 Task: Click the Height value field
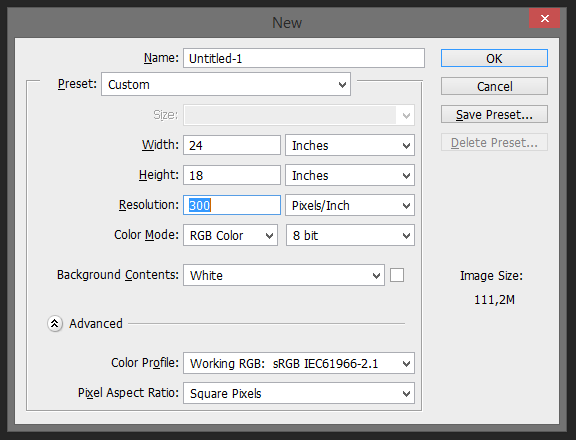coord(232,176)
